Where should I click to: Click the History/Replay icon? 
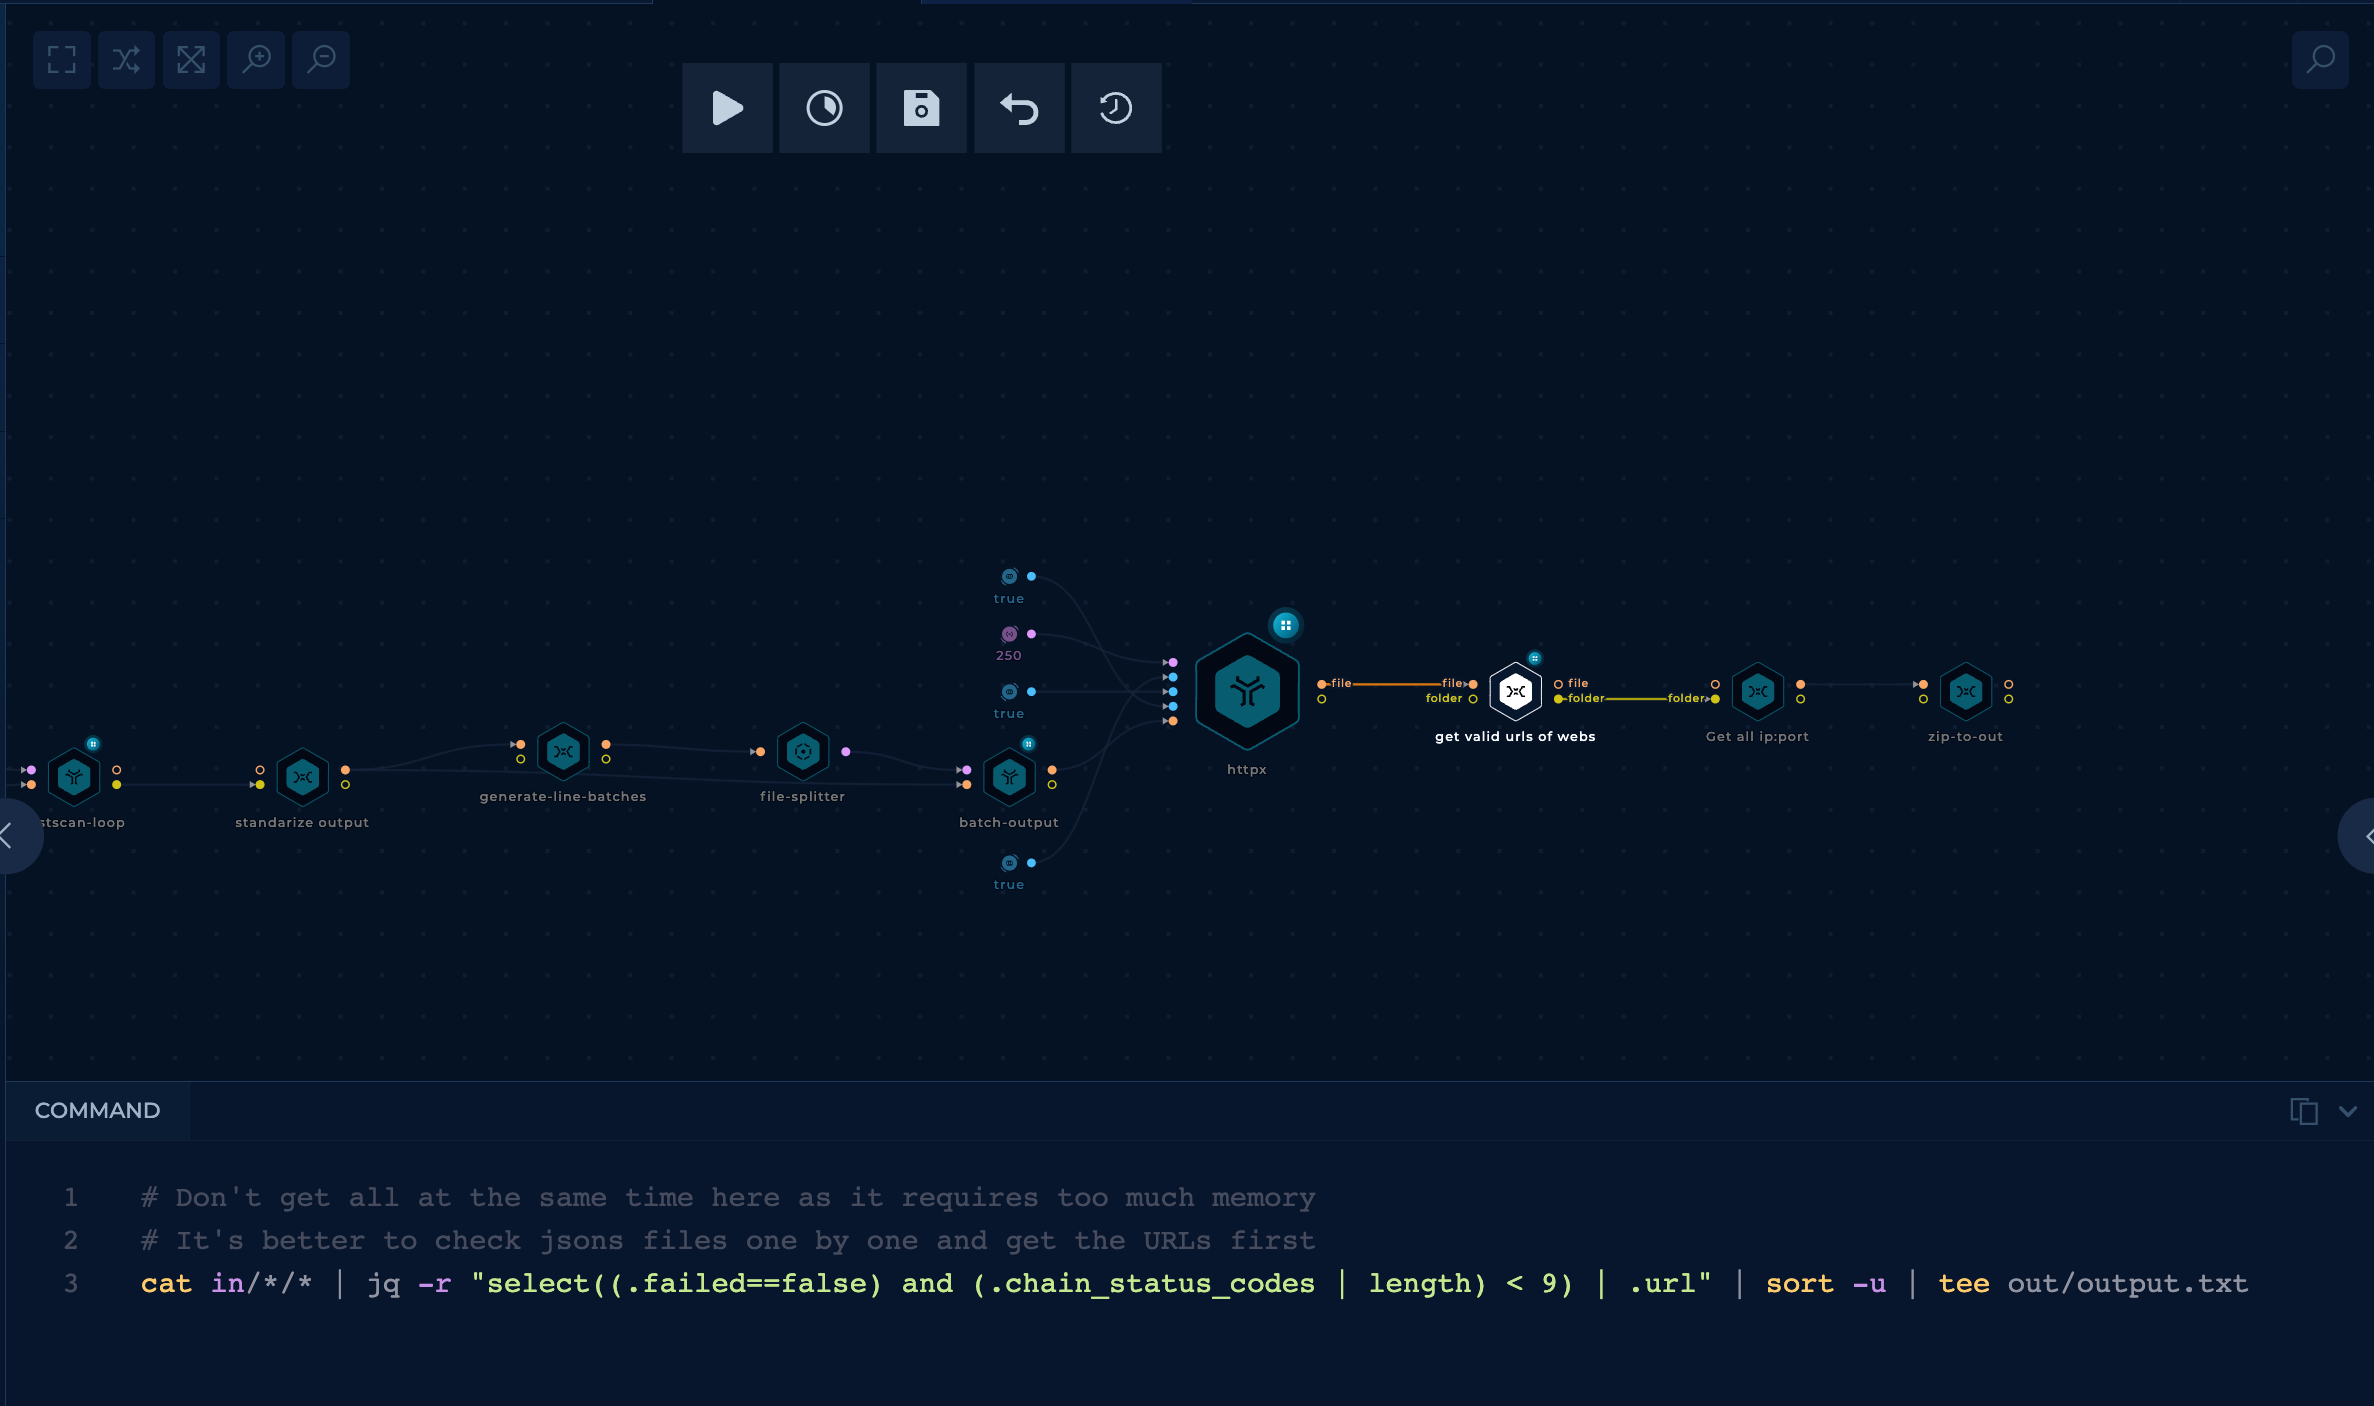1116,107
